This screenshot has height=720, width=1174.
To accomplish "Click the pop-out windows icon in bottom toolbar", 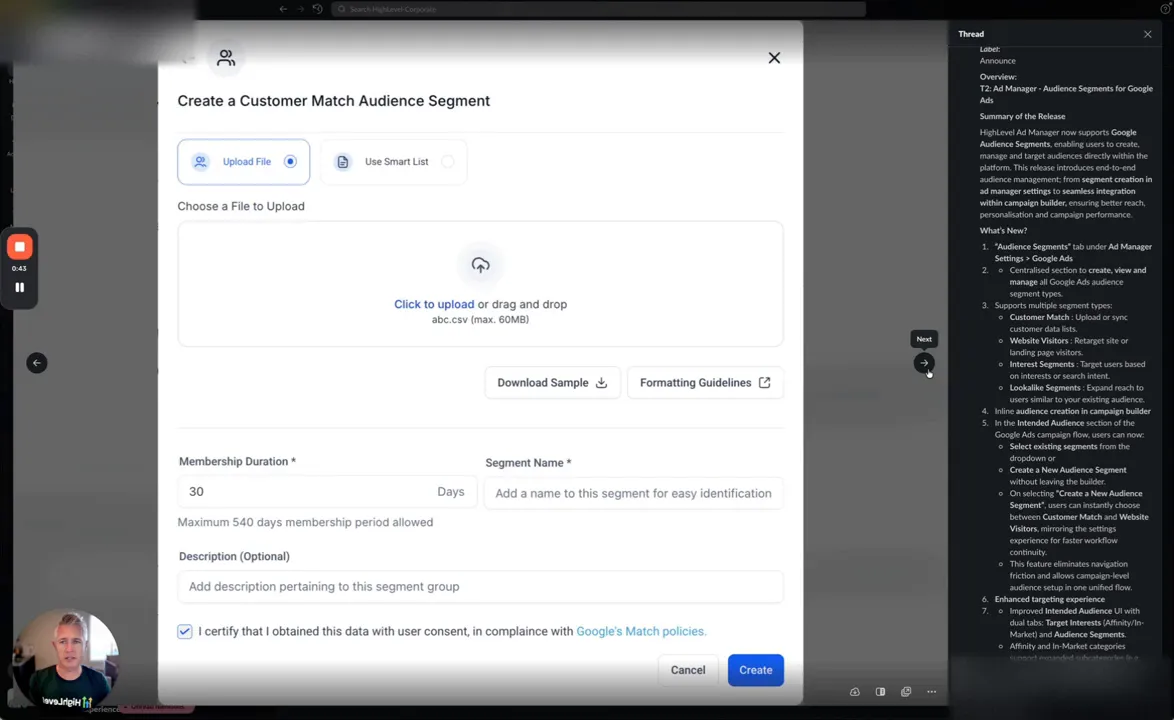I will 906,691.
